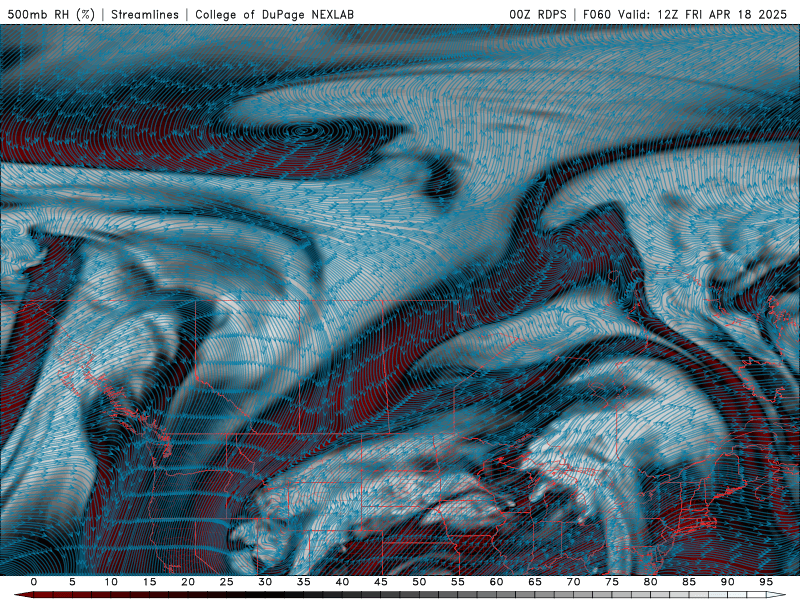The image size is (800, 600).
Task: Click the "20" label on the color scale
Action: [x=188, y=582]
